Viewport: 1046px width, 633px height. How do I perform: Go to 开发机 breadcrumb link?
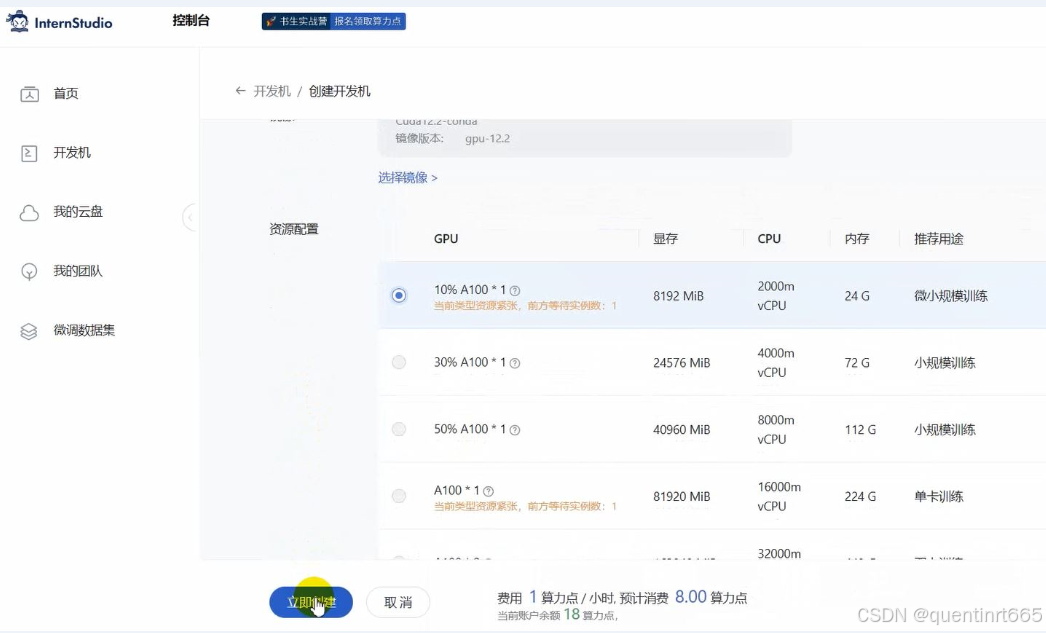(272, 91)
